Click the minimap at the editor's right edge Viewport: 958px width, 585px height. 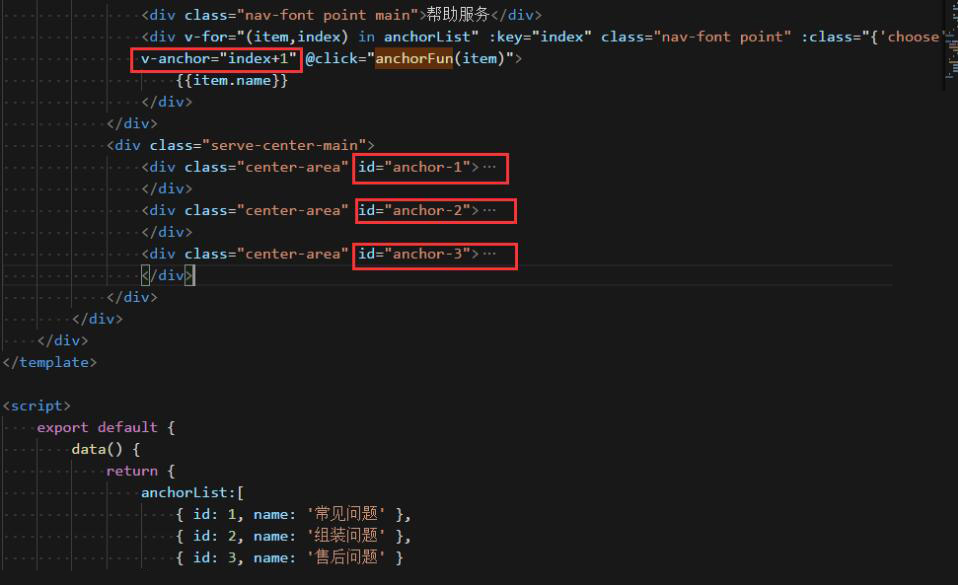pos(951,46)
